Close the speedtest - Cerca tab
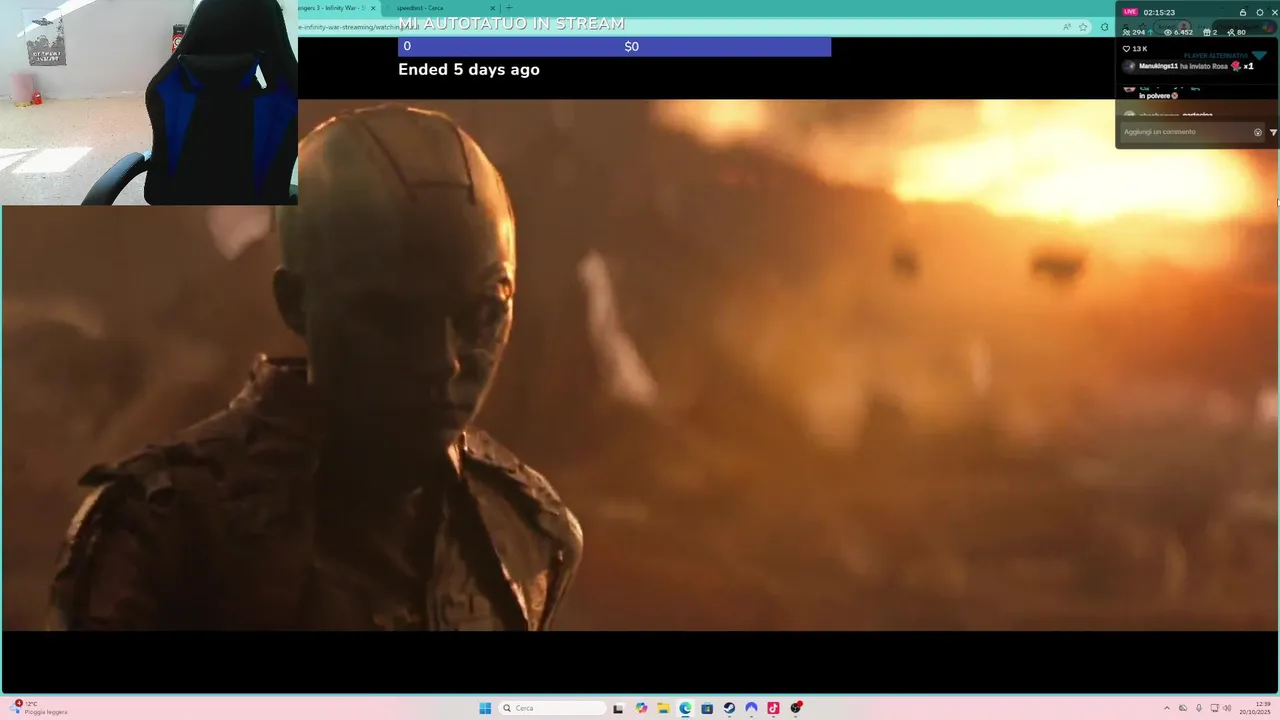1280x720 pixels. (492, 8)
